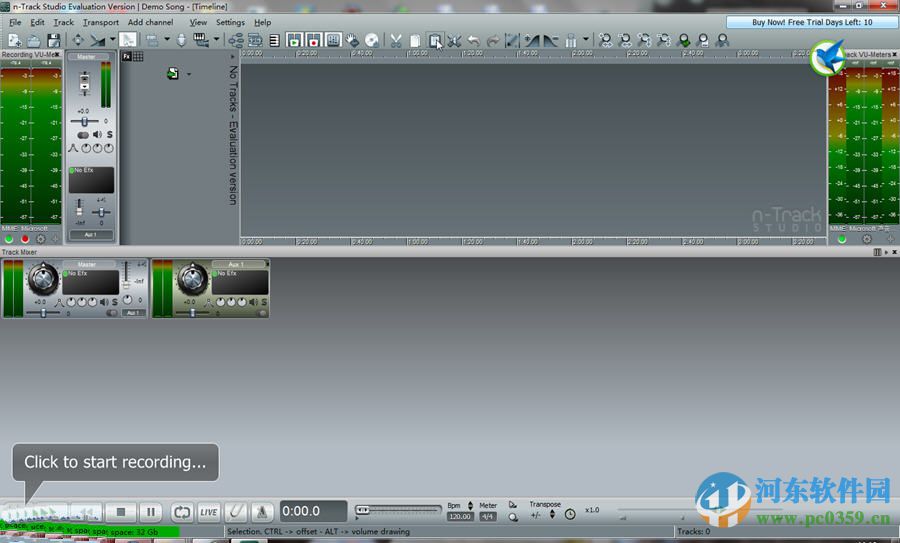
Task: Click the playback VU-meter window icon
Action: click(294, 40)
